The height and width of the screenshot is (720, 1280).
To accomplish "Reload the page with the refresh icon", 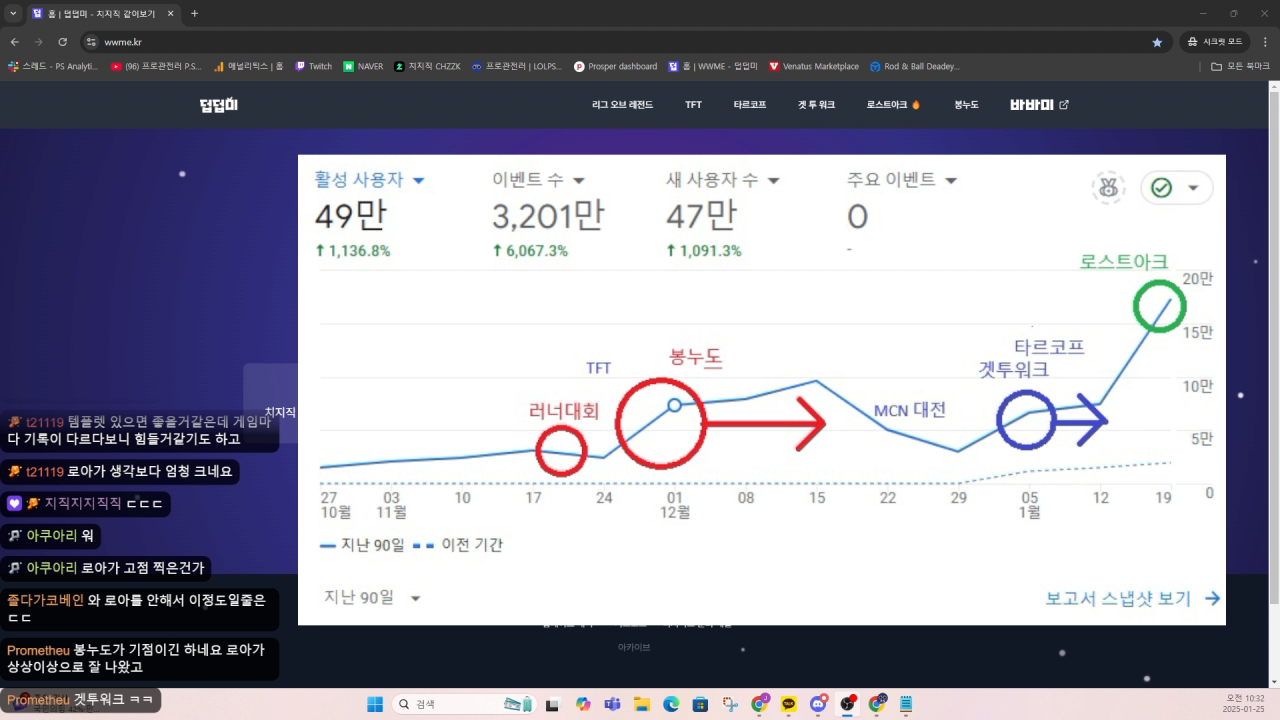I will [x=62, y=42].
